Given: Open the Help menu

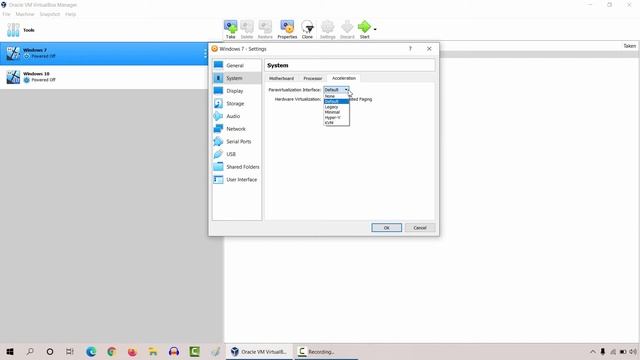Looking at the screenshot, I should pyautogui.click(x=70, y=14).
